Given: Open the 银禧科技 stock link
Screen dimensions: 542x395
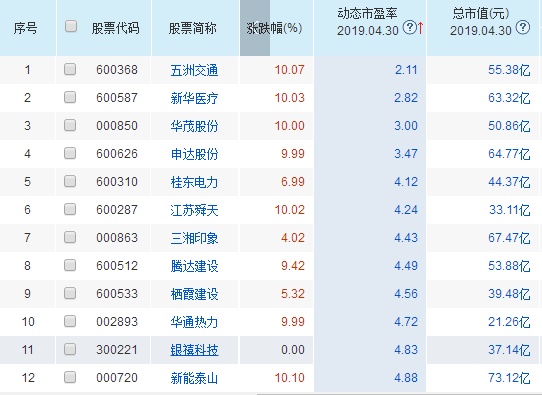Looking at the screenshot, I should click(x=194, y=350).
